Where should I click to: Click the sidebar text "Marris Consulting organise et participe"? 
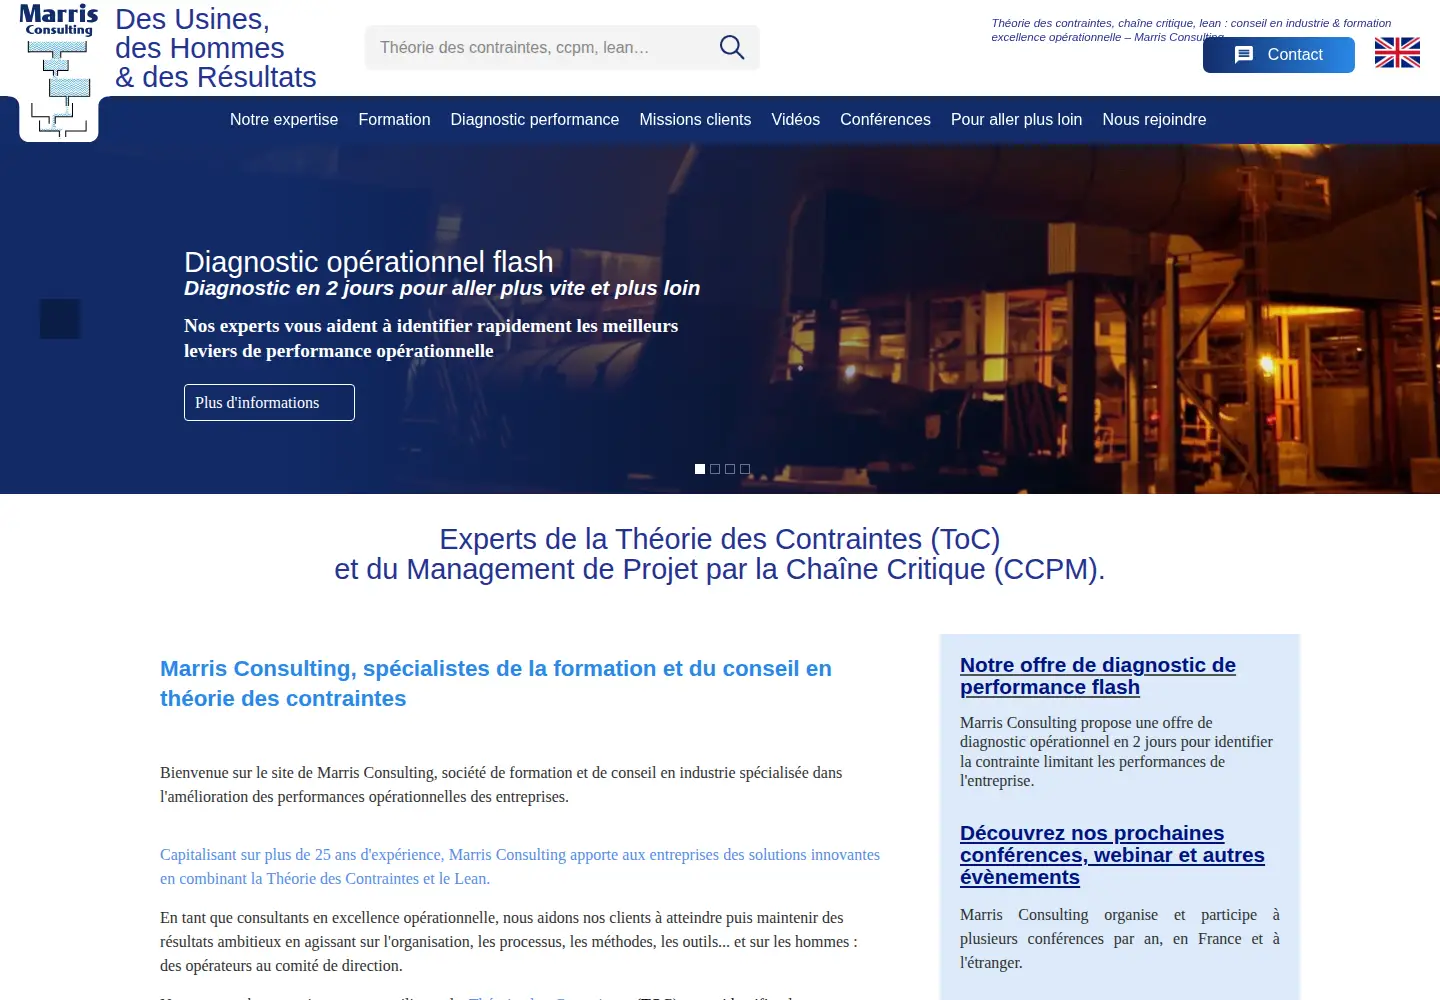(1120, 939)
